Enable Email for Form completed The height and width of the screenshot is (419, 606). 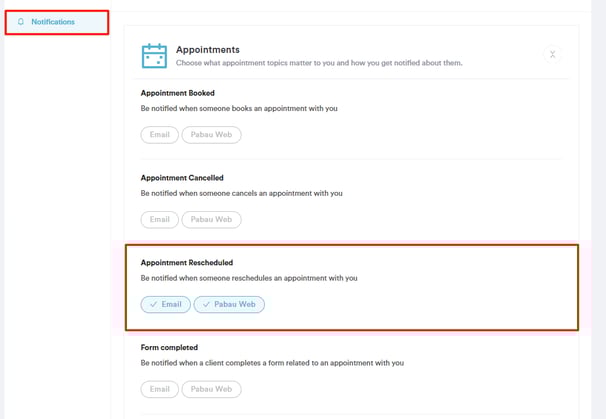[160, 390]
